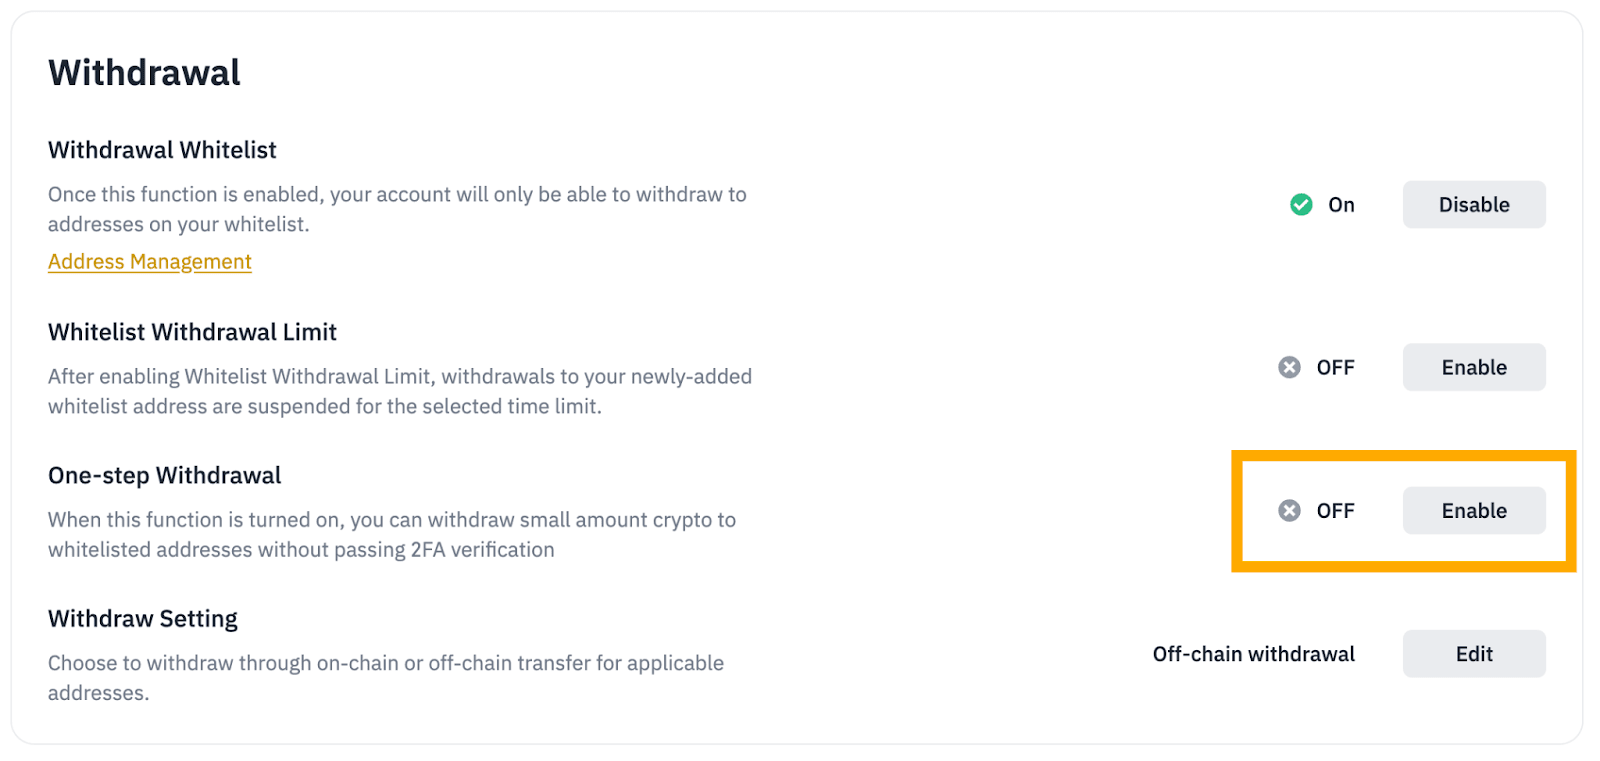The height and width of the screenshot is (761, 1600).
Task: Click the One-step Withdrawal 2FA description text
Action: click(392, 535)
